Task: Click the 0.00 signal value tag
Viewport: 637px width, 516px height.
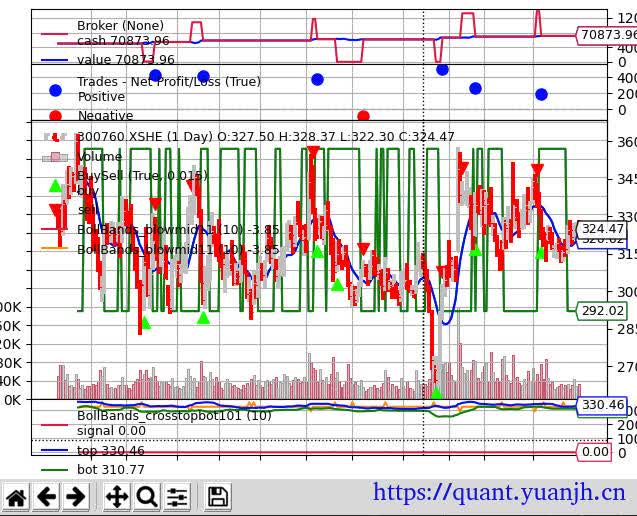Action: pos(595,452)
